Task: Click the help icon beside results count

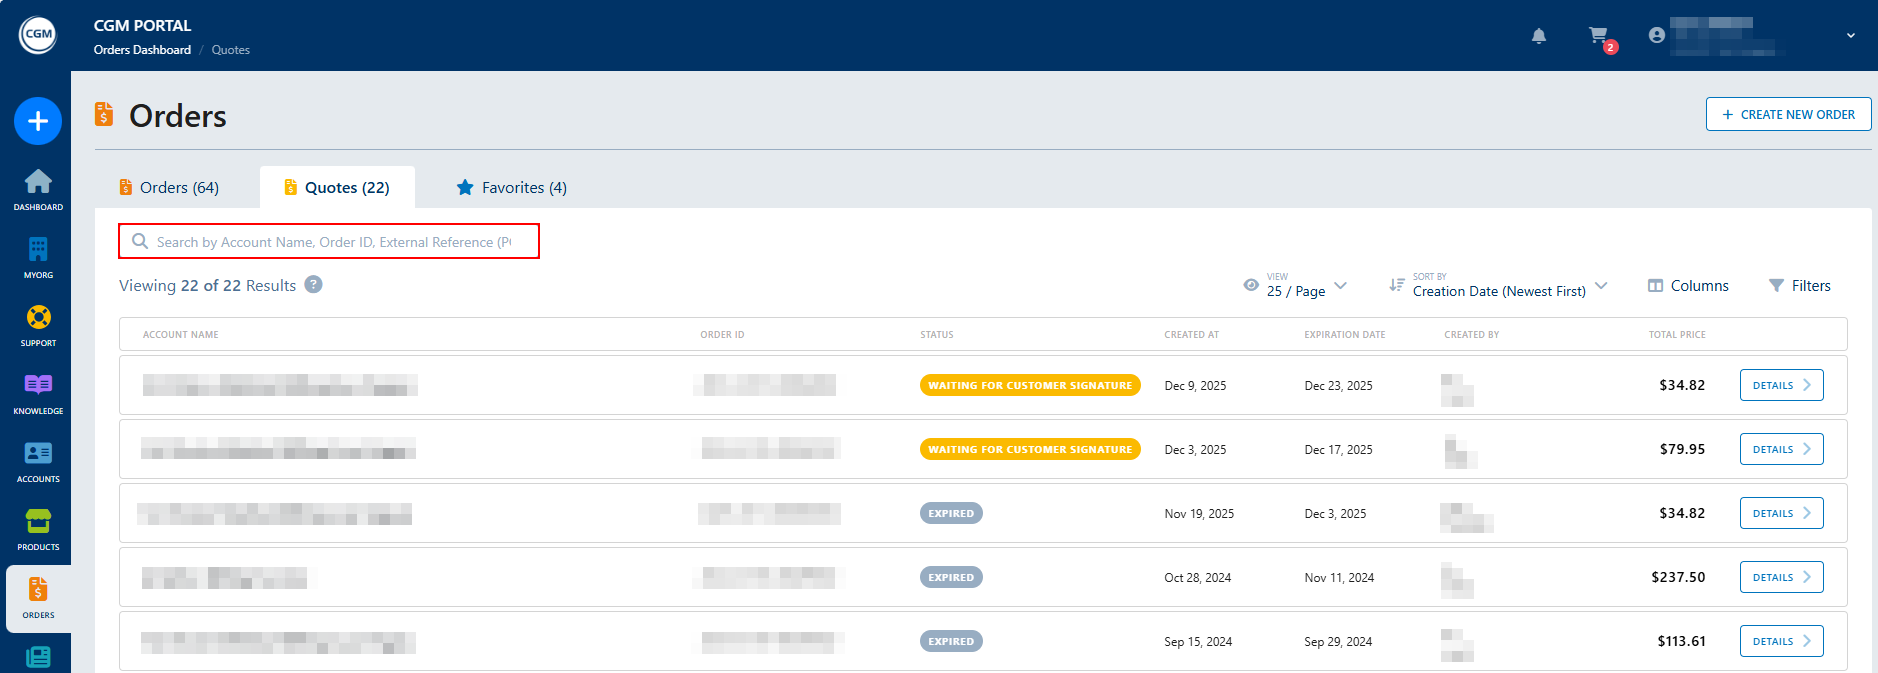Action: click(313, 285)
